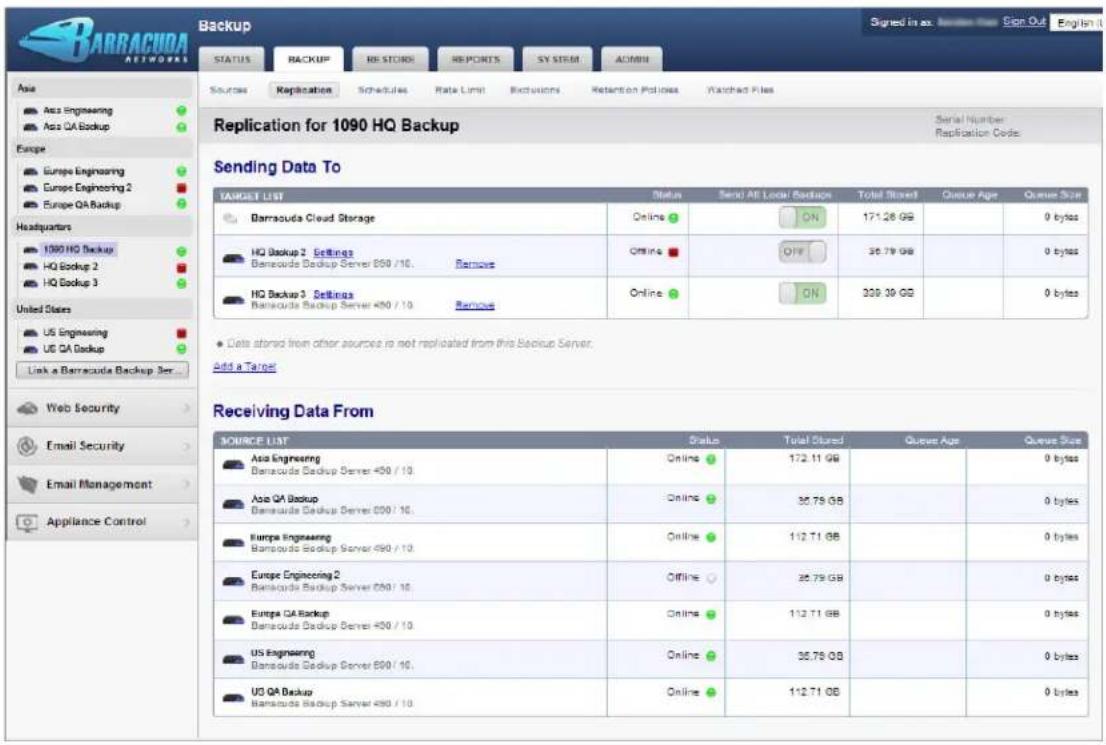The width and height of the screenshot is (1106, 745).
Task: Open Retention Policies sub-tab
Action: click(x=635, y=90)
